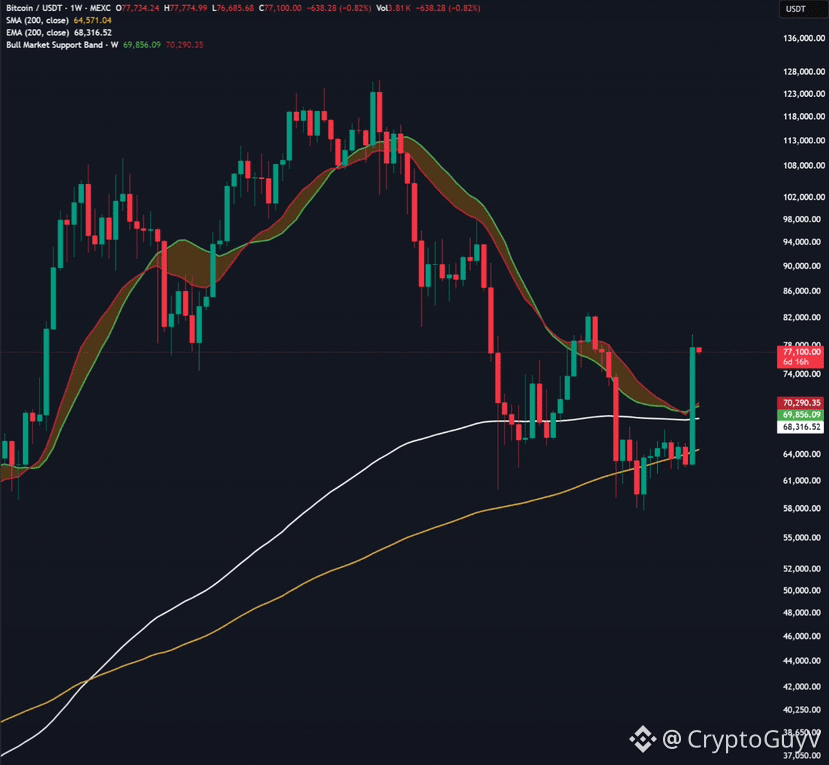Click the 58,000.00 price axis label
The width and height of the screenshot is (829, 765).
802,508
